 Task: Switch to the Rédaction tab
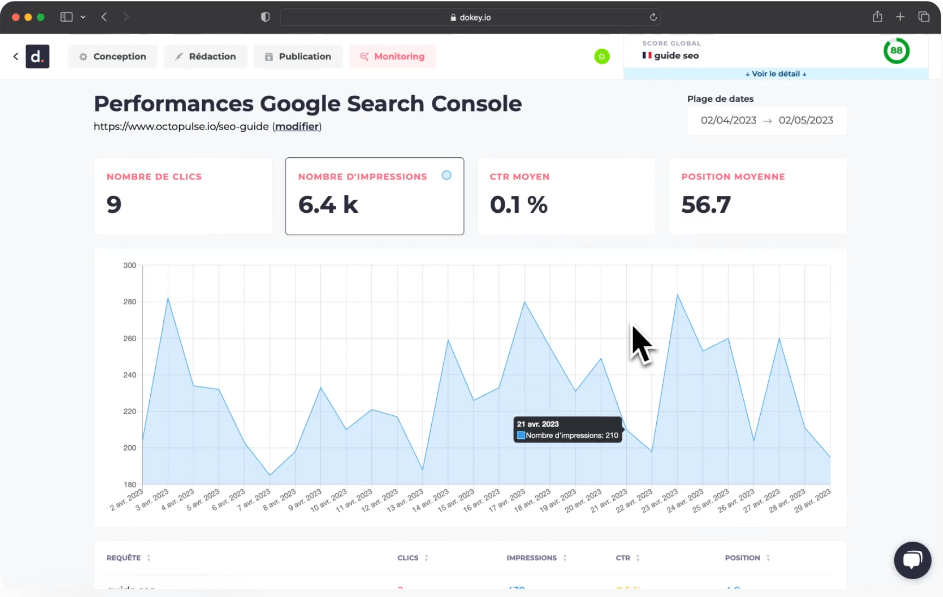click(205, 56)
